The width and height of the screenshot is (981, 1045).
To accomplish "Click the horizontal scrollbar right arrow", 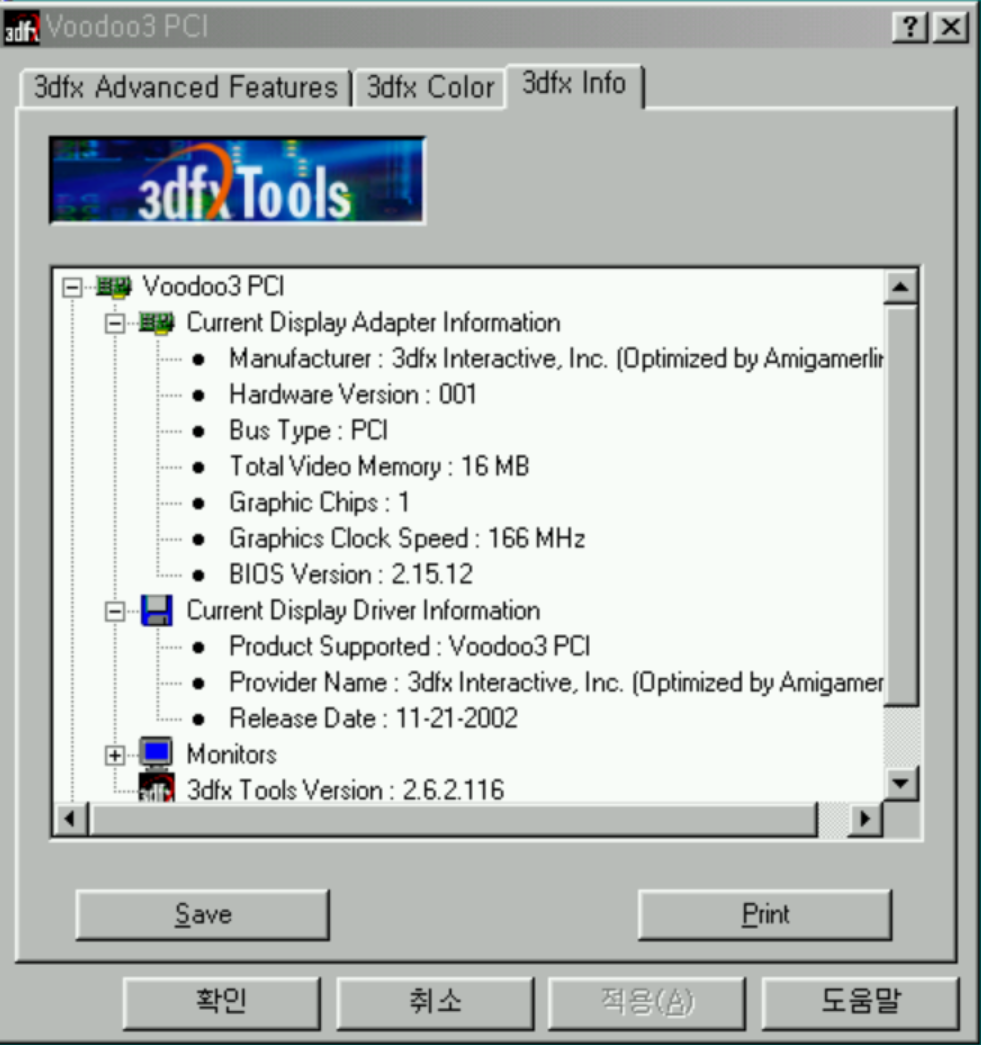I will (864, 820).
